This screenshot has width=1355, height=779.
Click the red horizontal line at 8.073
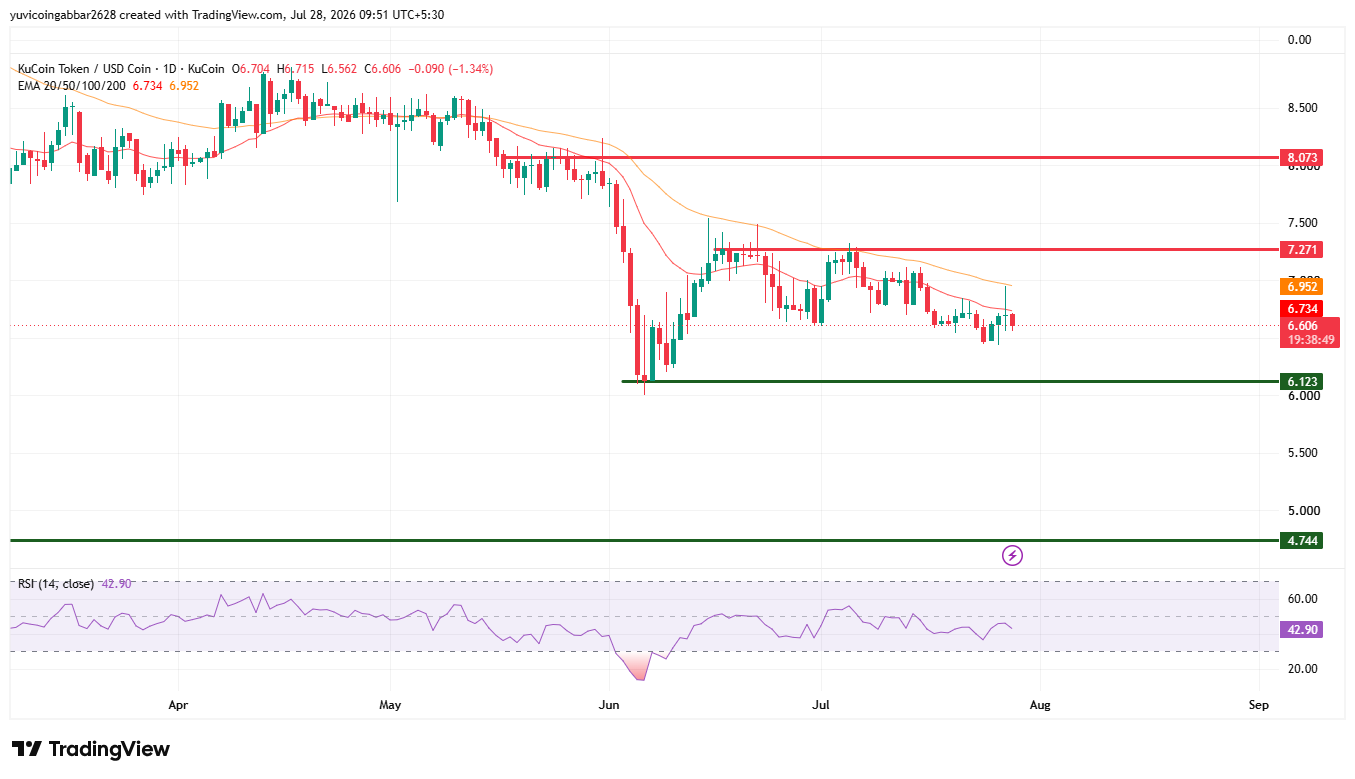click(x=890, y=158)
